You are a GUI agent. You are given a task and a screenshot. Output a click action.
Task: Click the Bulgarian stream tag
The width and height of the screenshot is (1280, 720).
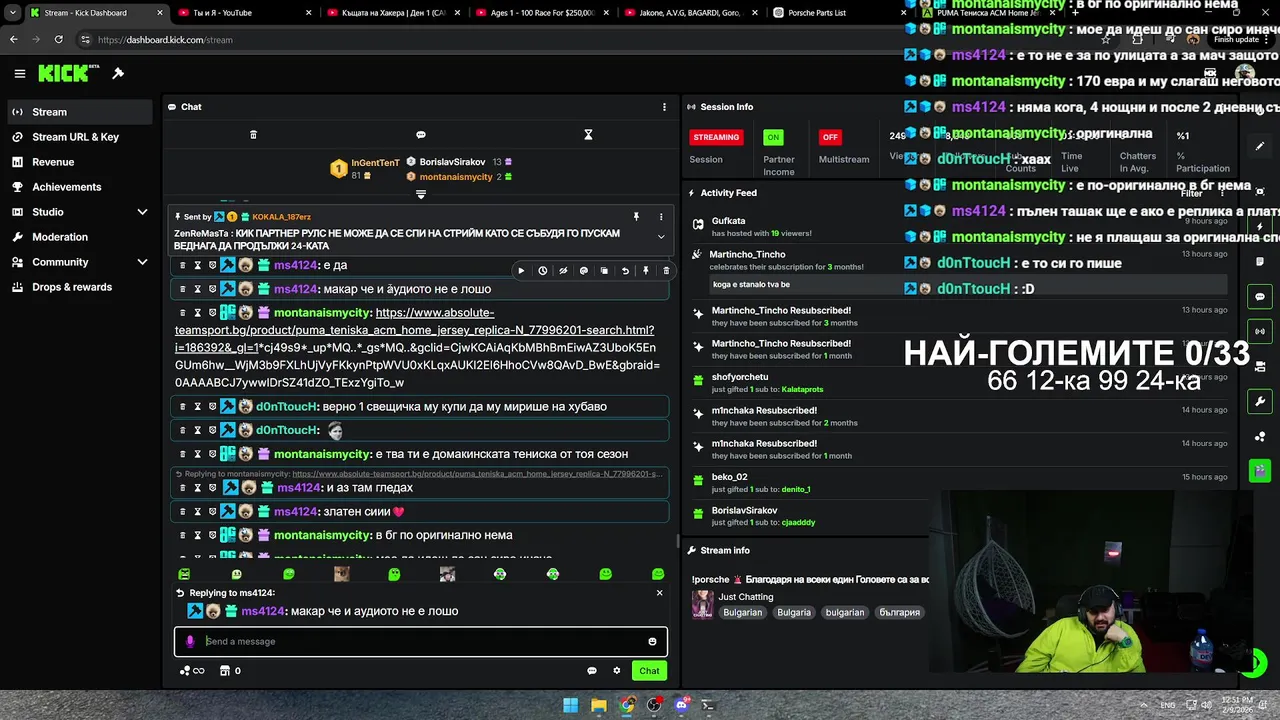(743, 612)
